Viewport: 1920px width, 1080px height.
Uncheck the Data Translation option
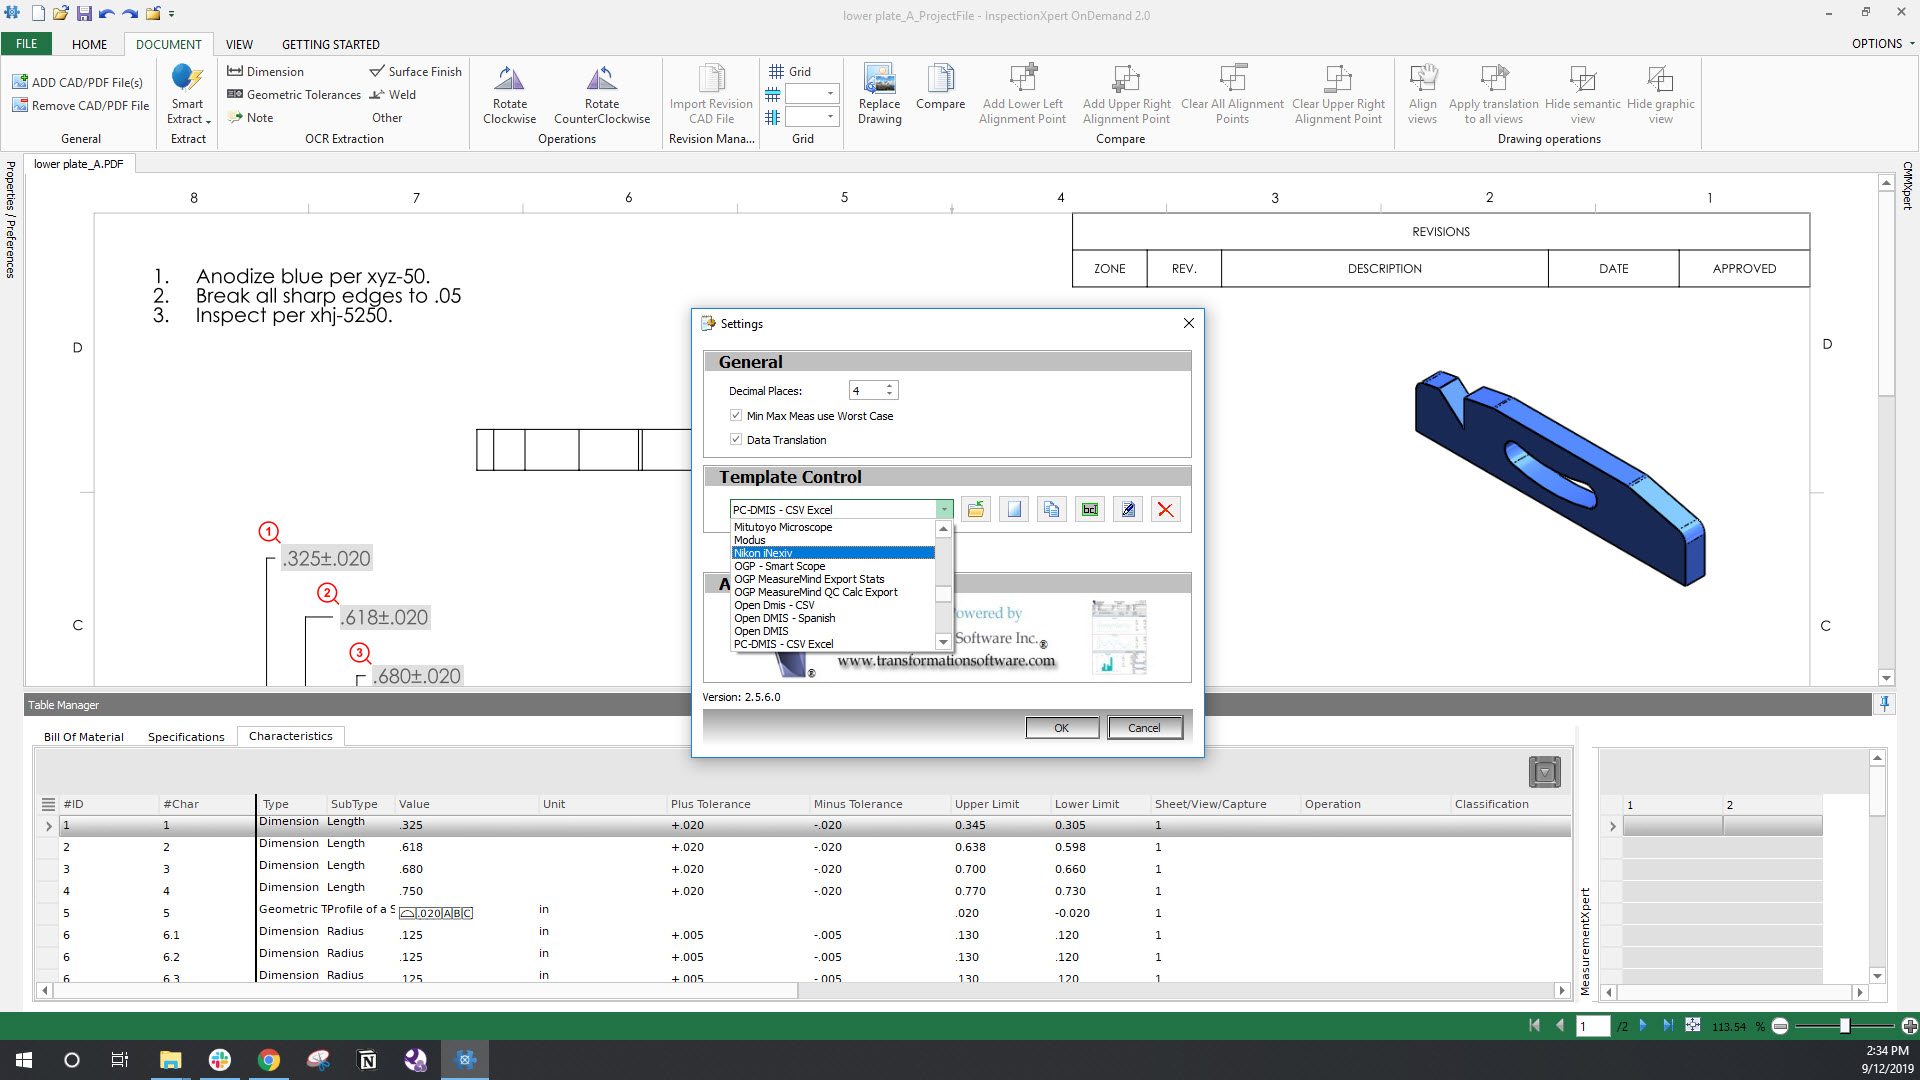tap(736, 439)
